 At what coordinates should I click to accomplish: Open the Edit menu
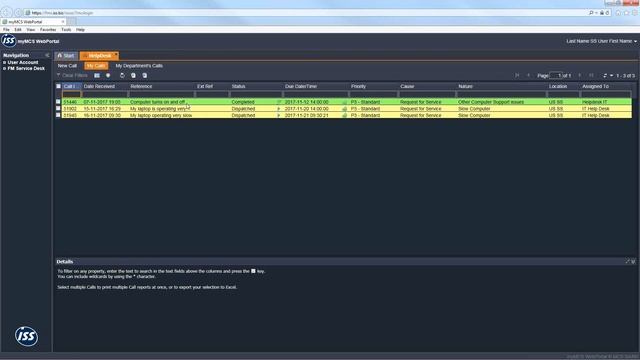click(18, 29)
